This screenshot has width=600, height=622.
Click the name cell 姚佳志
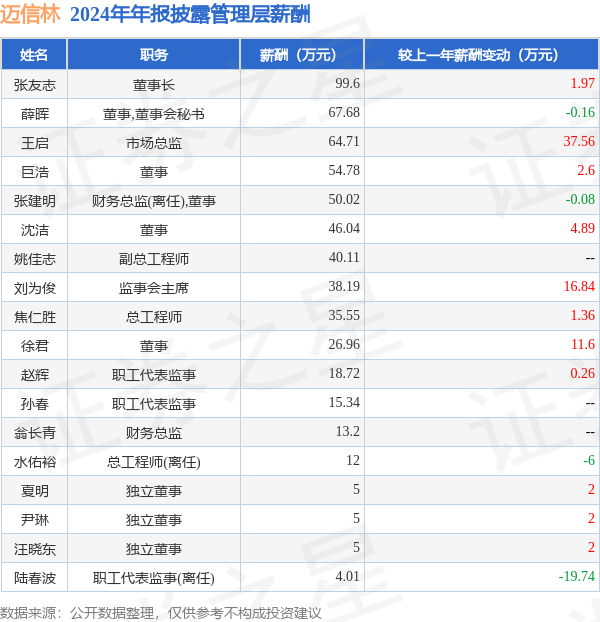click(x=35, y=259)
